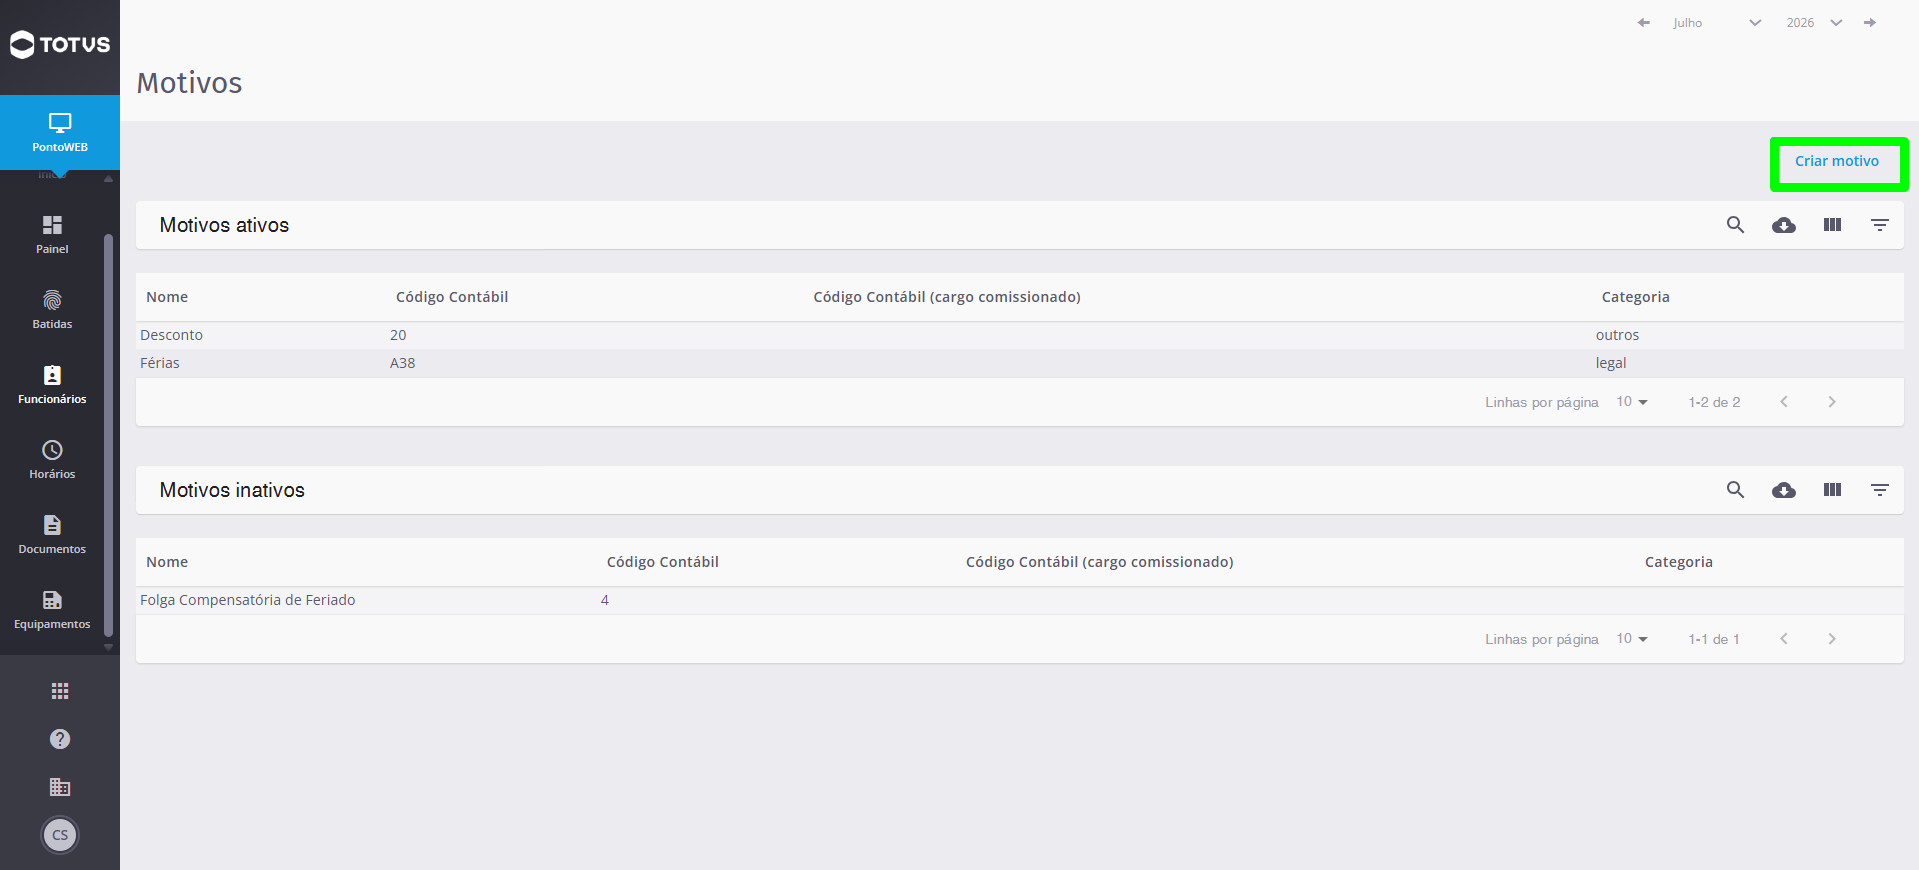
Task: Go to previous month arrow
Action: click(x=1643, y=22)
